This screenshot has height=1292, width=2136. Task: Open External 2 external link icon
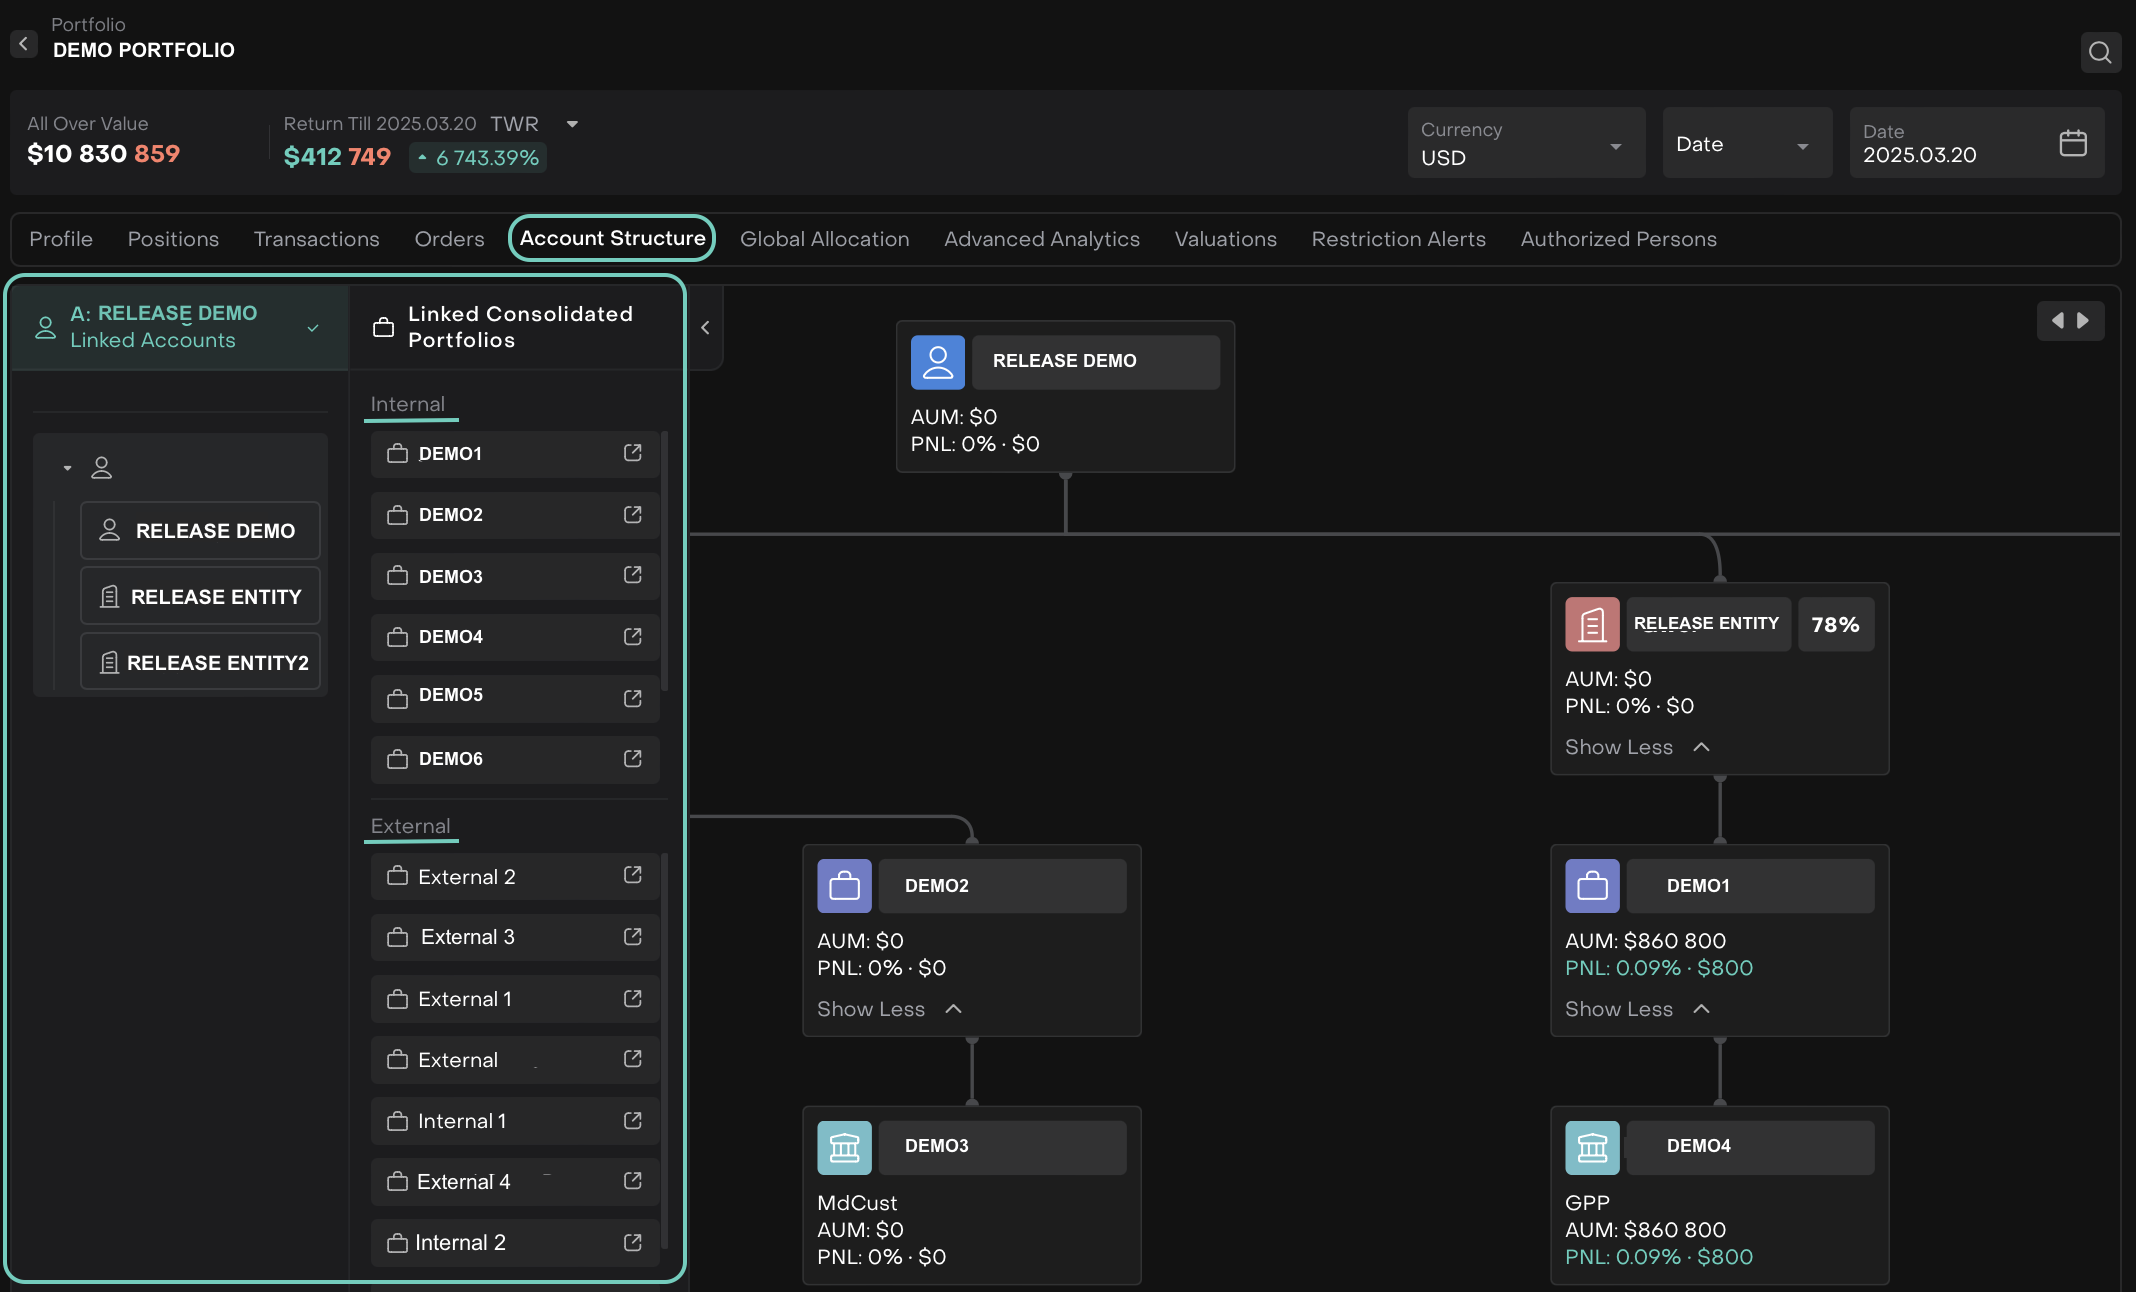tap(632, 875)
